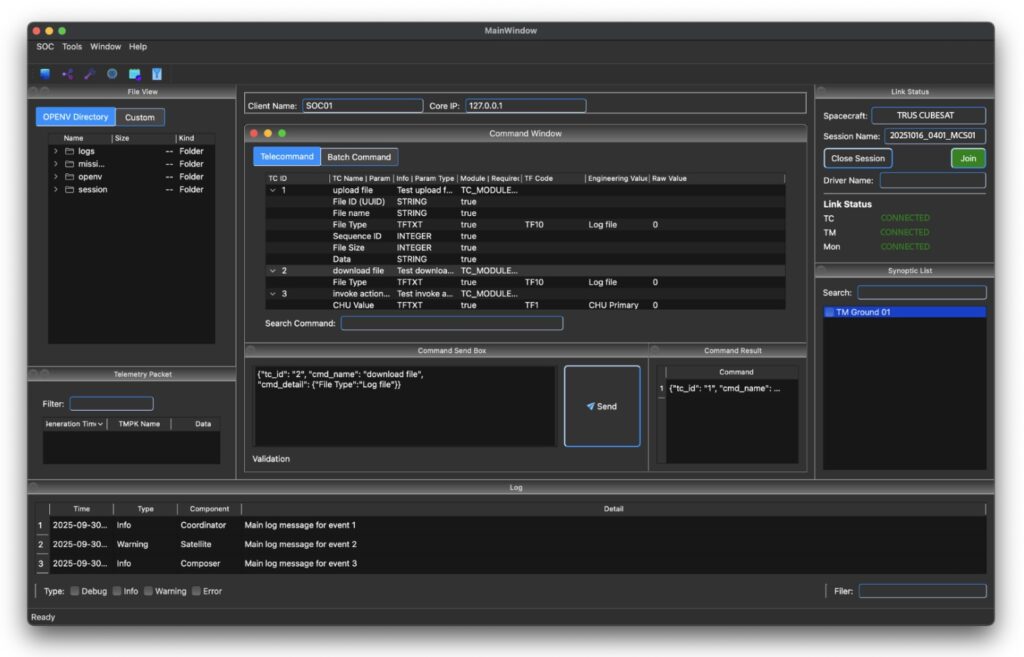
Task: Enable the Debug log type checkbox
Action: point(75,591)
